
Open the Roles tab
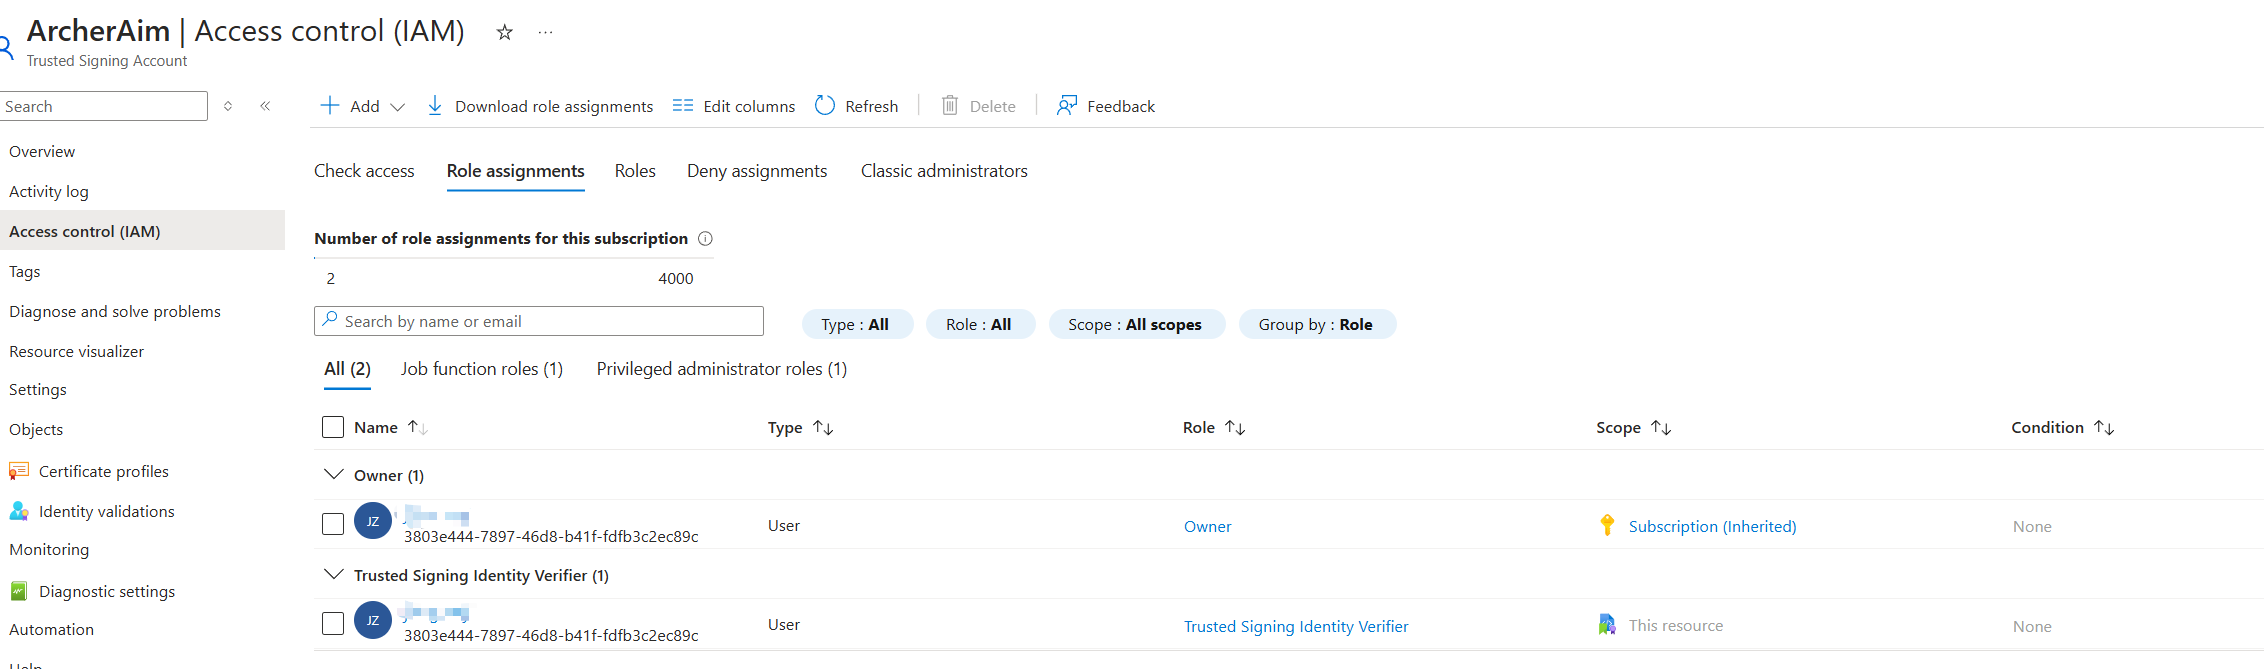(x=635, y=171)
